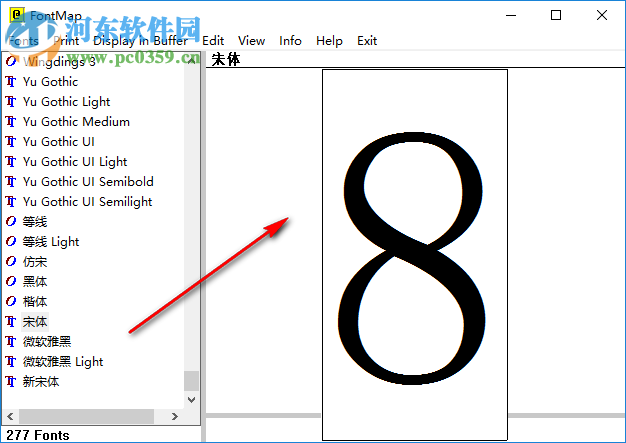Click the horizontal scrollbar thumb of font list

pyautogui.click(x=86, y=416)
